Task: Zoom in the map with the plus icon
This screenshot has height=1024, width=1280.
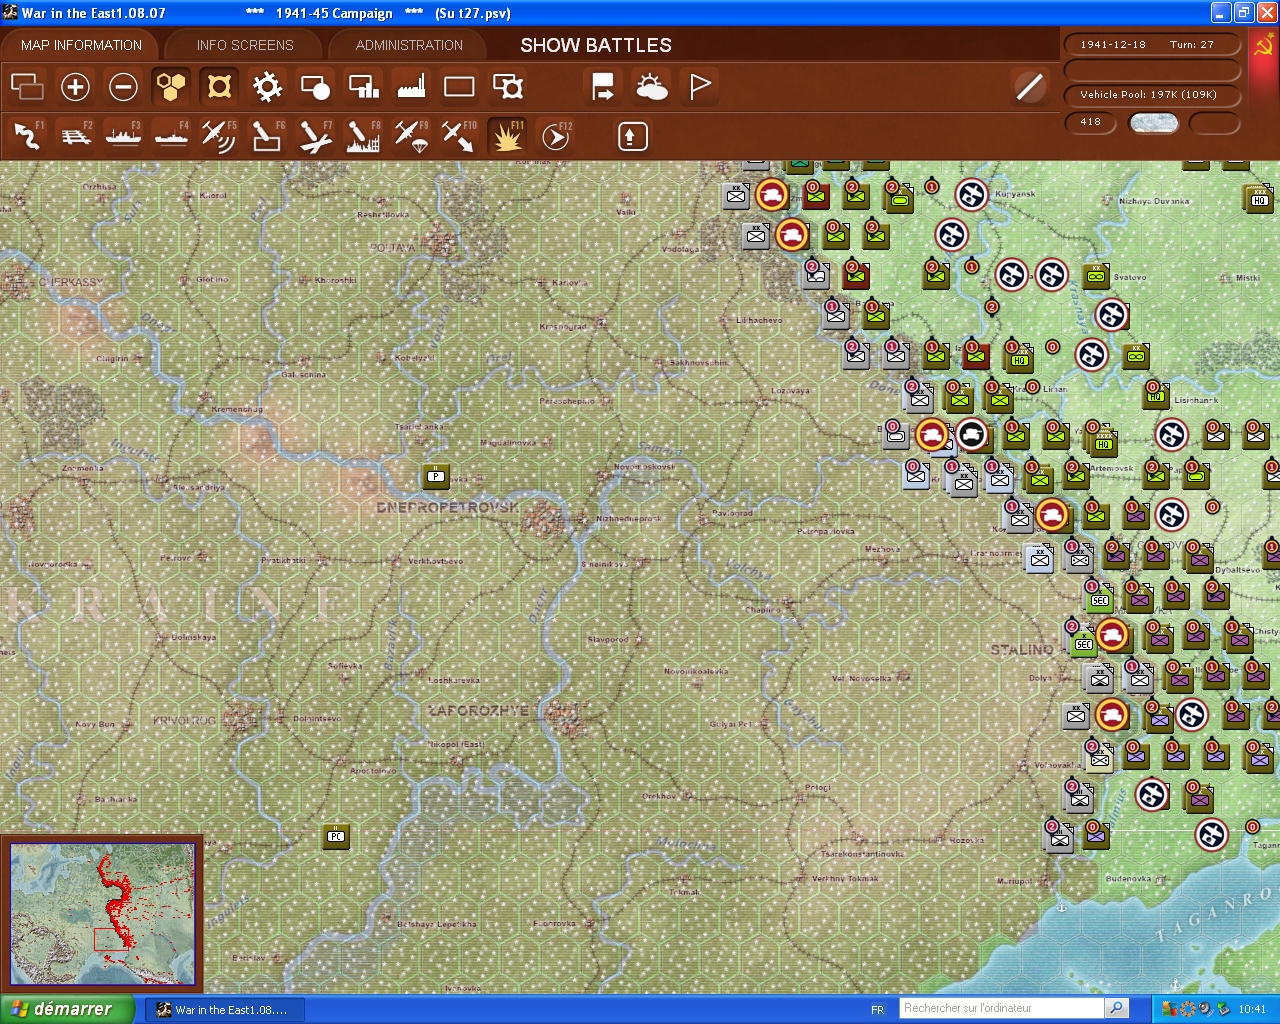Action: pyautogui.click(x=75, y=87)
